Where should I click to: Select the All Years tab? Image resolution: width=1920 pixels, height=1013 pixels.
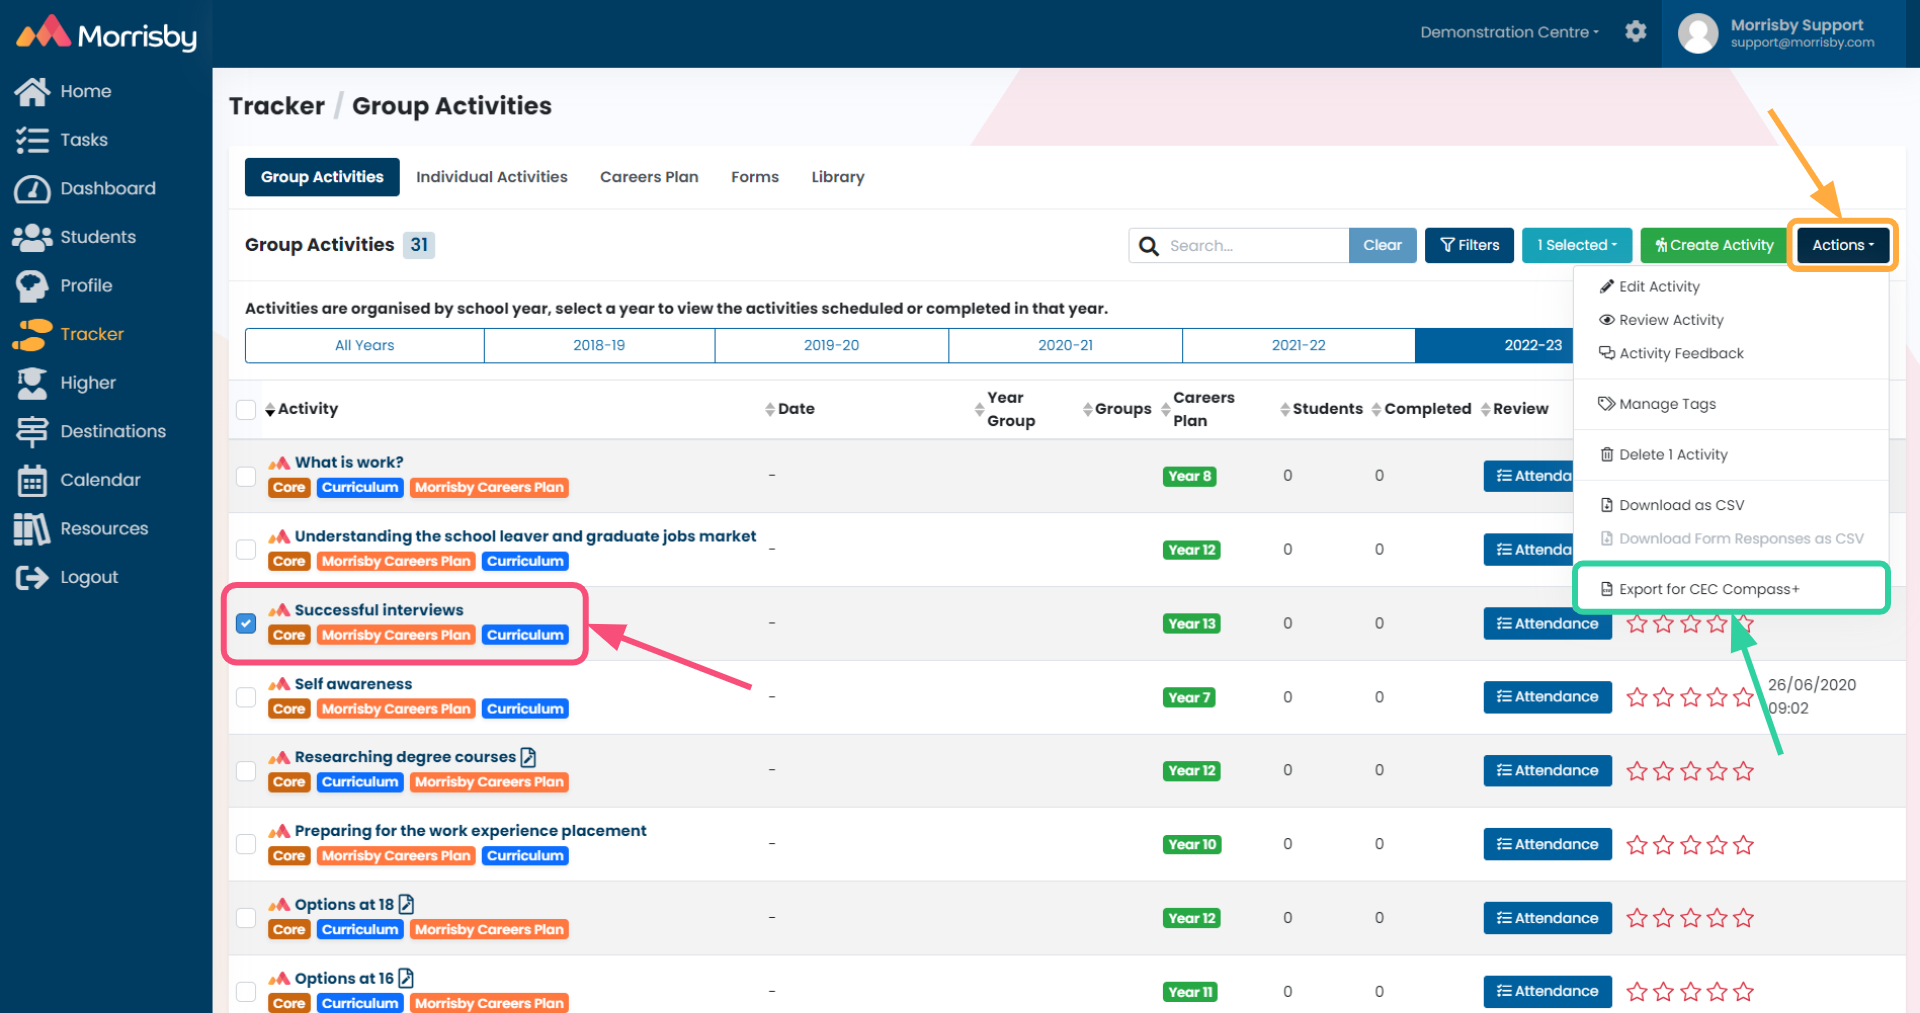[x=364, y=345]
